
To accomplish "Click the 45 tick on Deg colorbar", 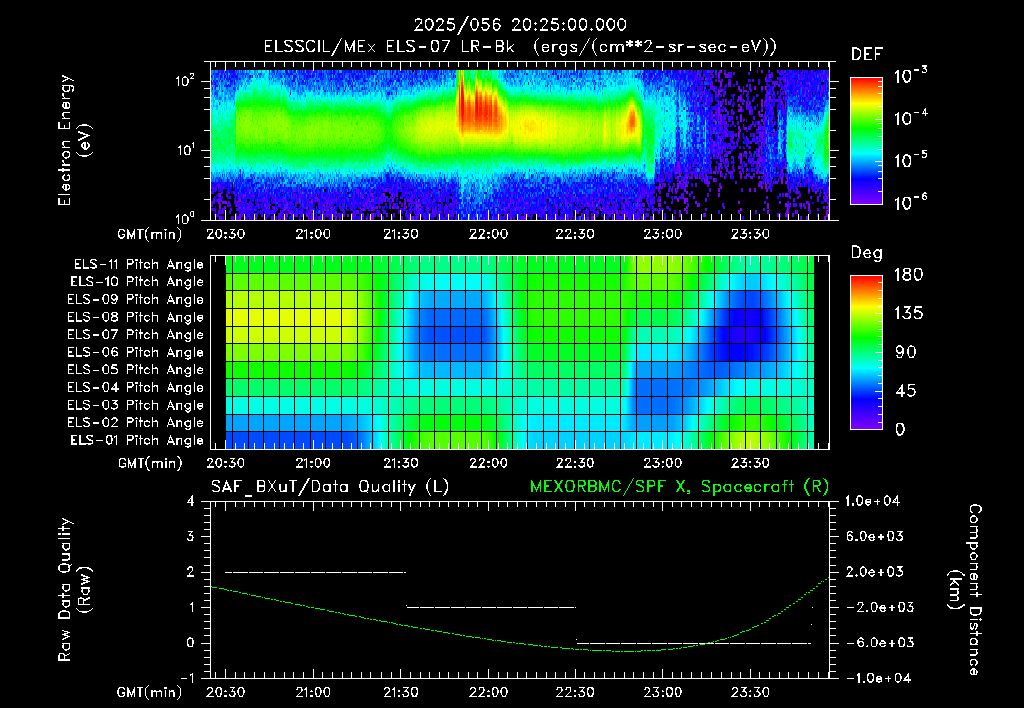I will [x=904, y=391].
